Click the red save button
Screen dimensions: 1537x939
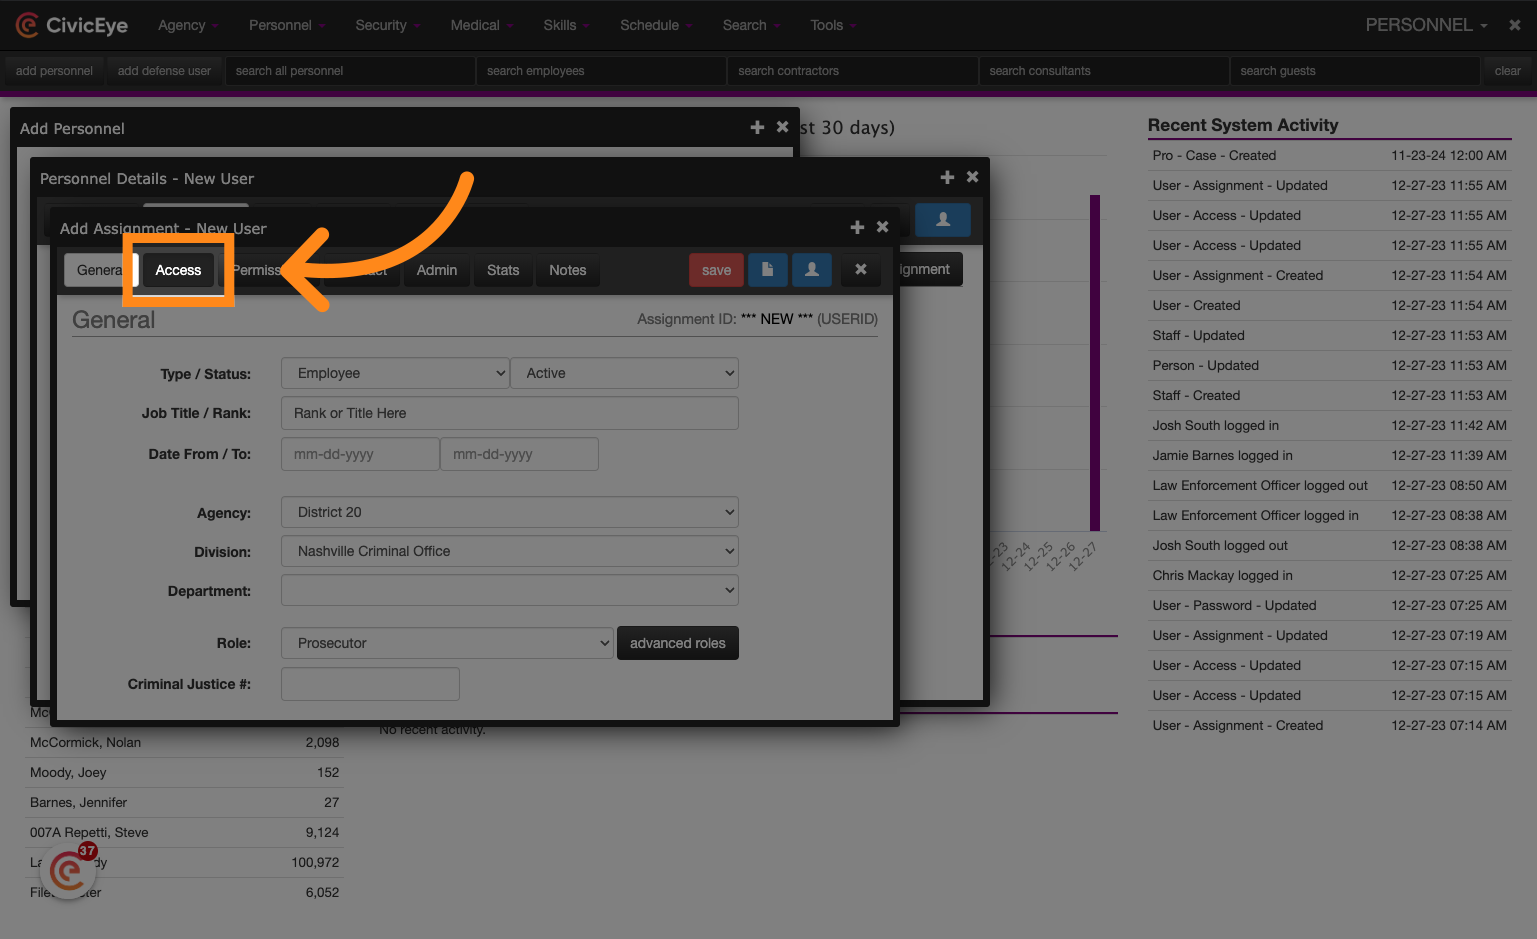(716, 270)
